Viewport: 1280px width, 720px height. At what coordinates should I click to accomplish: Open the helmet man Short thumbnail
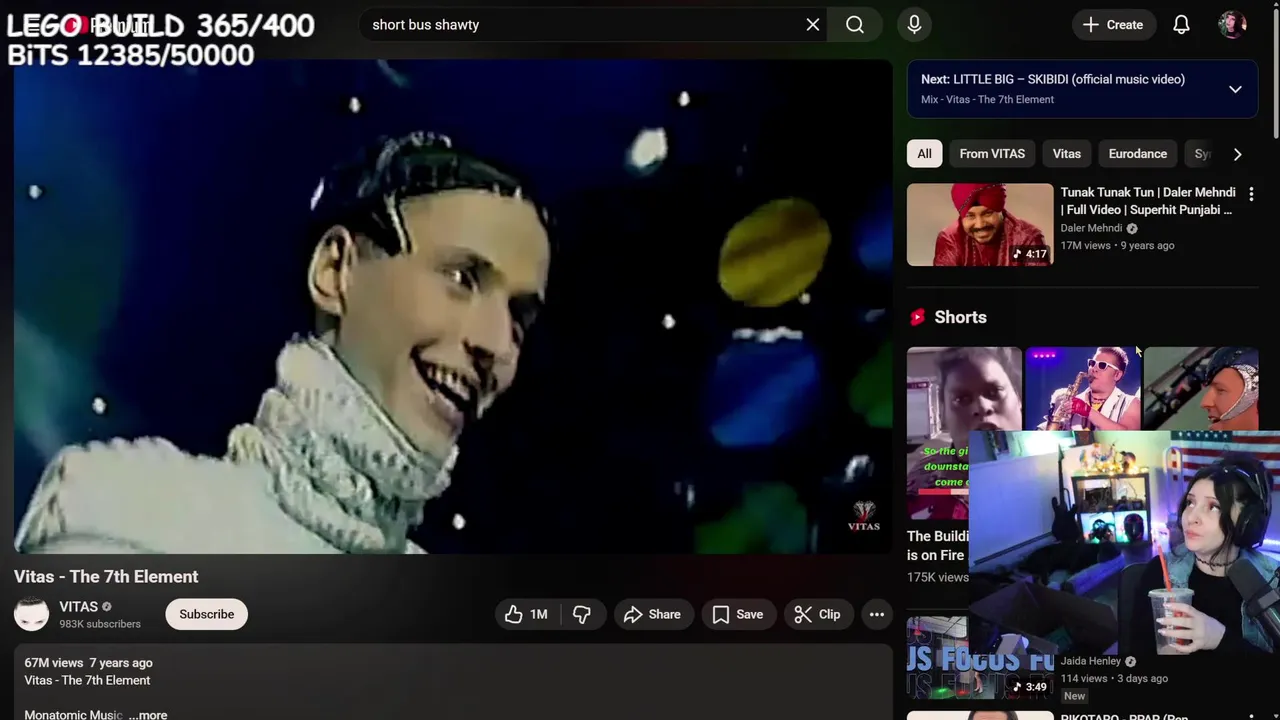pos(1201,389)
